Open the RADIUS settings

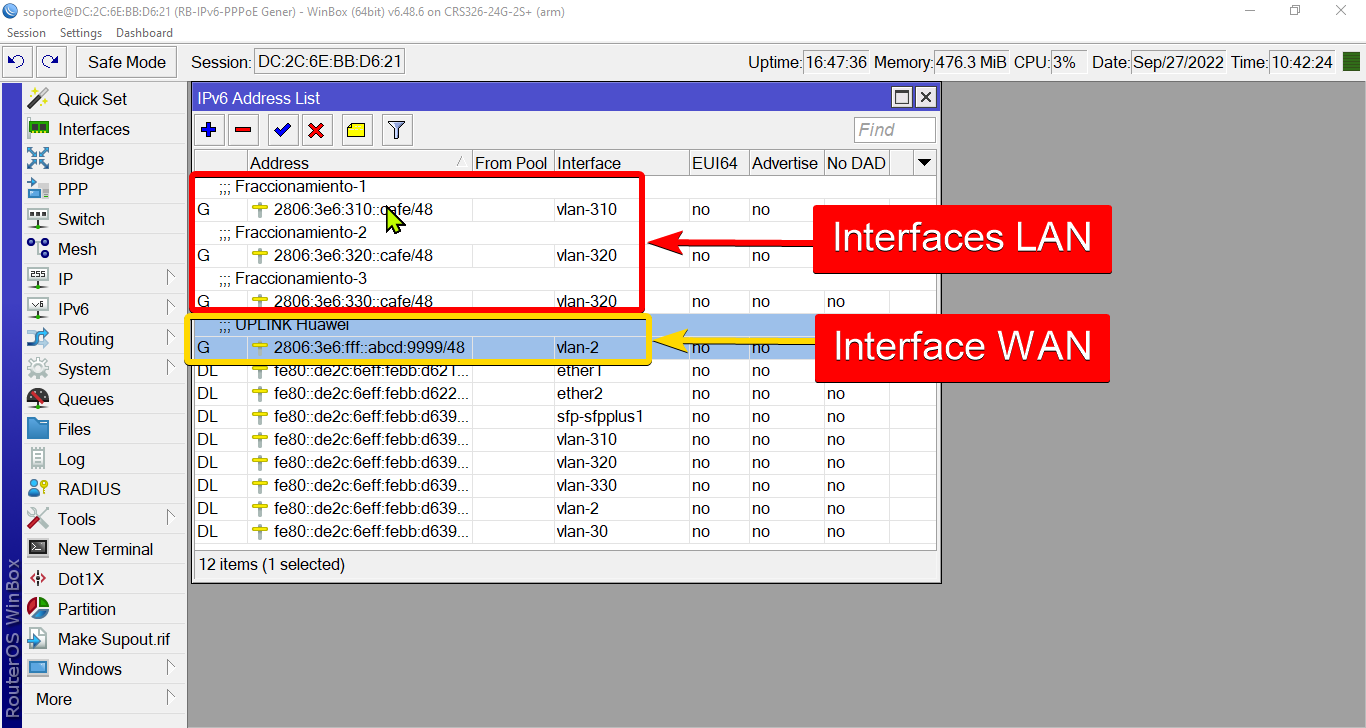(89, 489)
